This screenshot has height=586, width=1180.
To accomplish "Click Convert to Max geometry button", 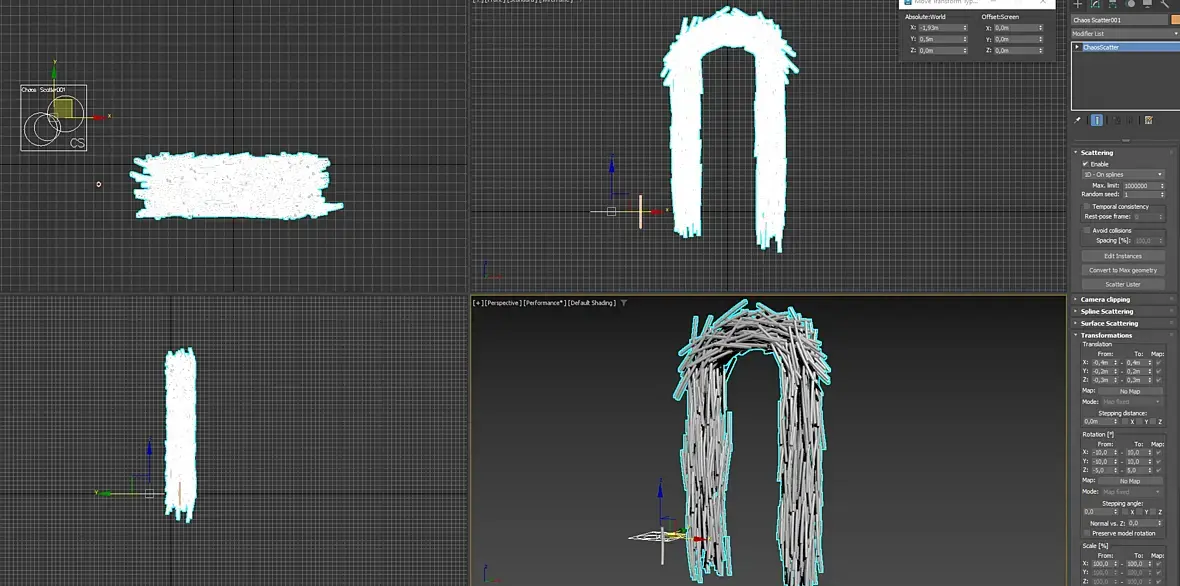I will (x=1123, y=270).
